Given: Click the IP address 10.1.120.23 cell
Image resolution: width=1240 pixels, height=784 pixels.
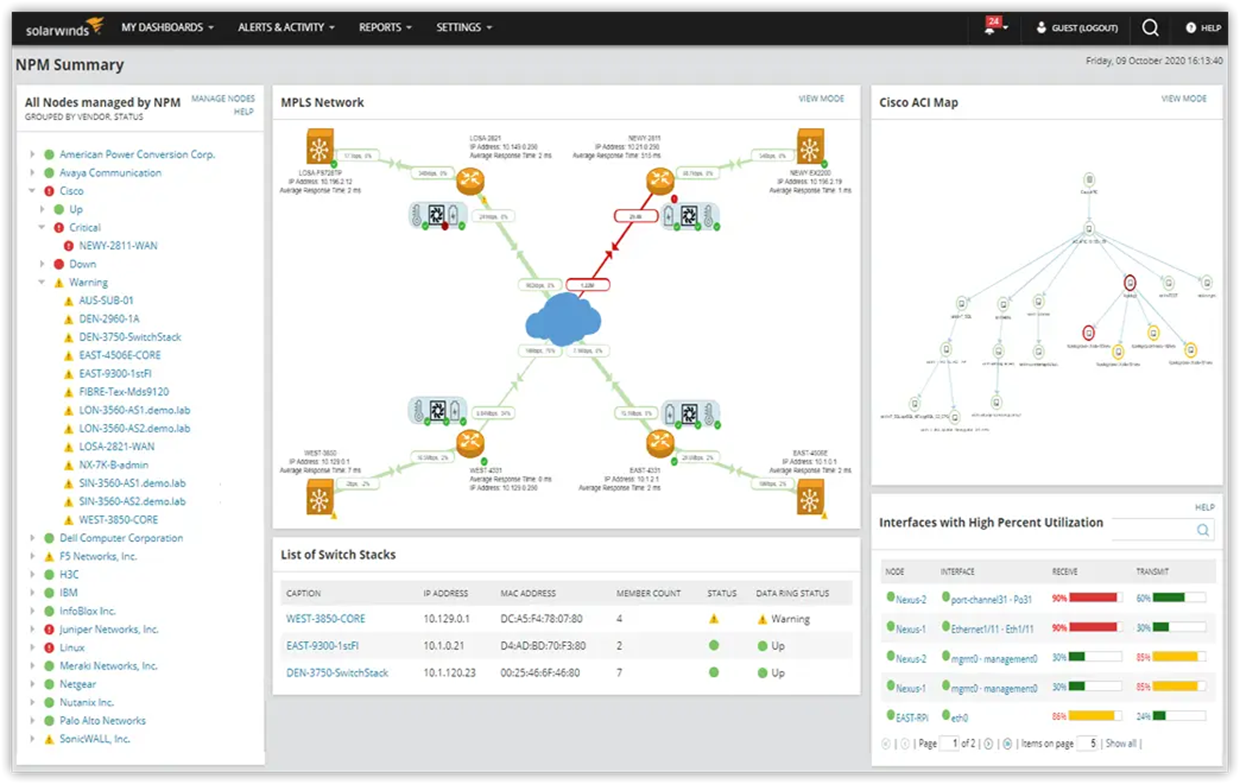Looking at the screenshot, I should pos(449,673).
